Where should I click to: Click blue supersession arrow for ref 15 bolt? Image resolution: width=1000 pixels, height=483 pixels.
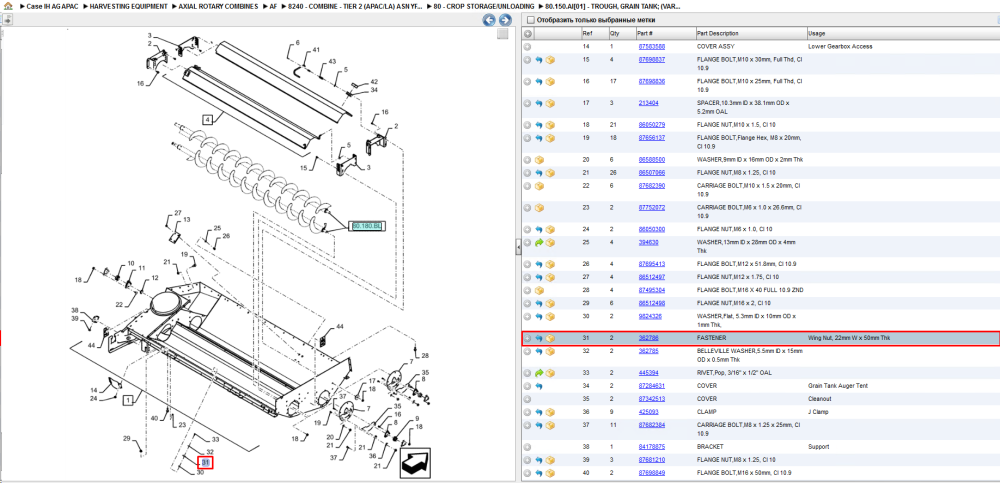(539, 60)
